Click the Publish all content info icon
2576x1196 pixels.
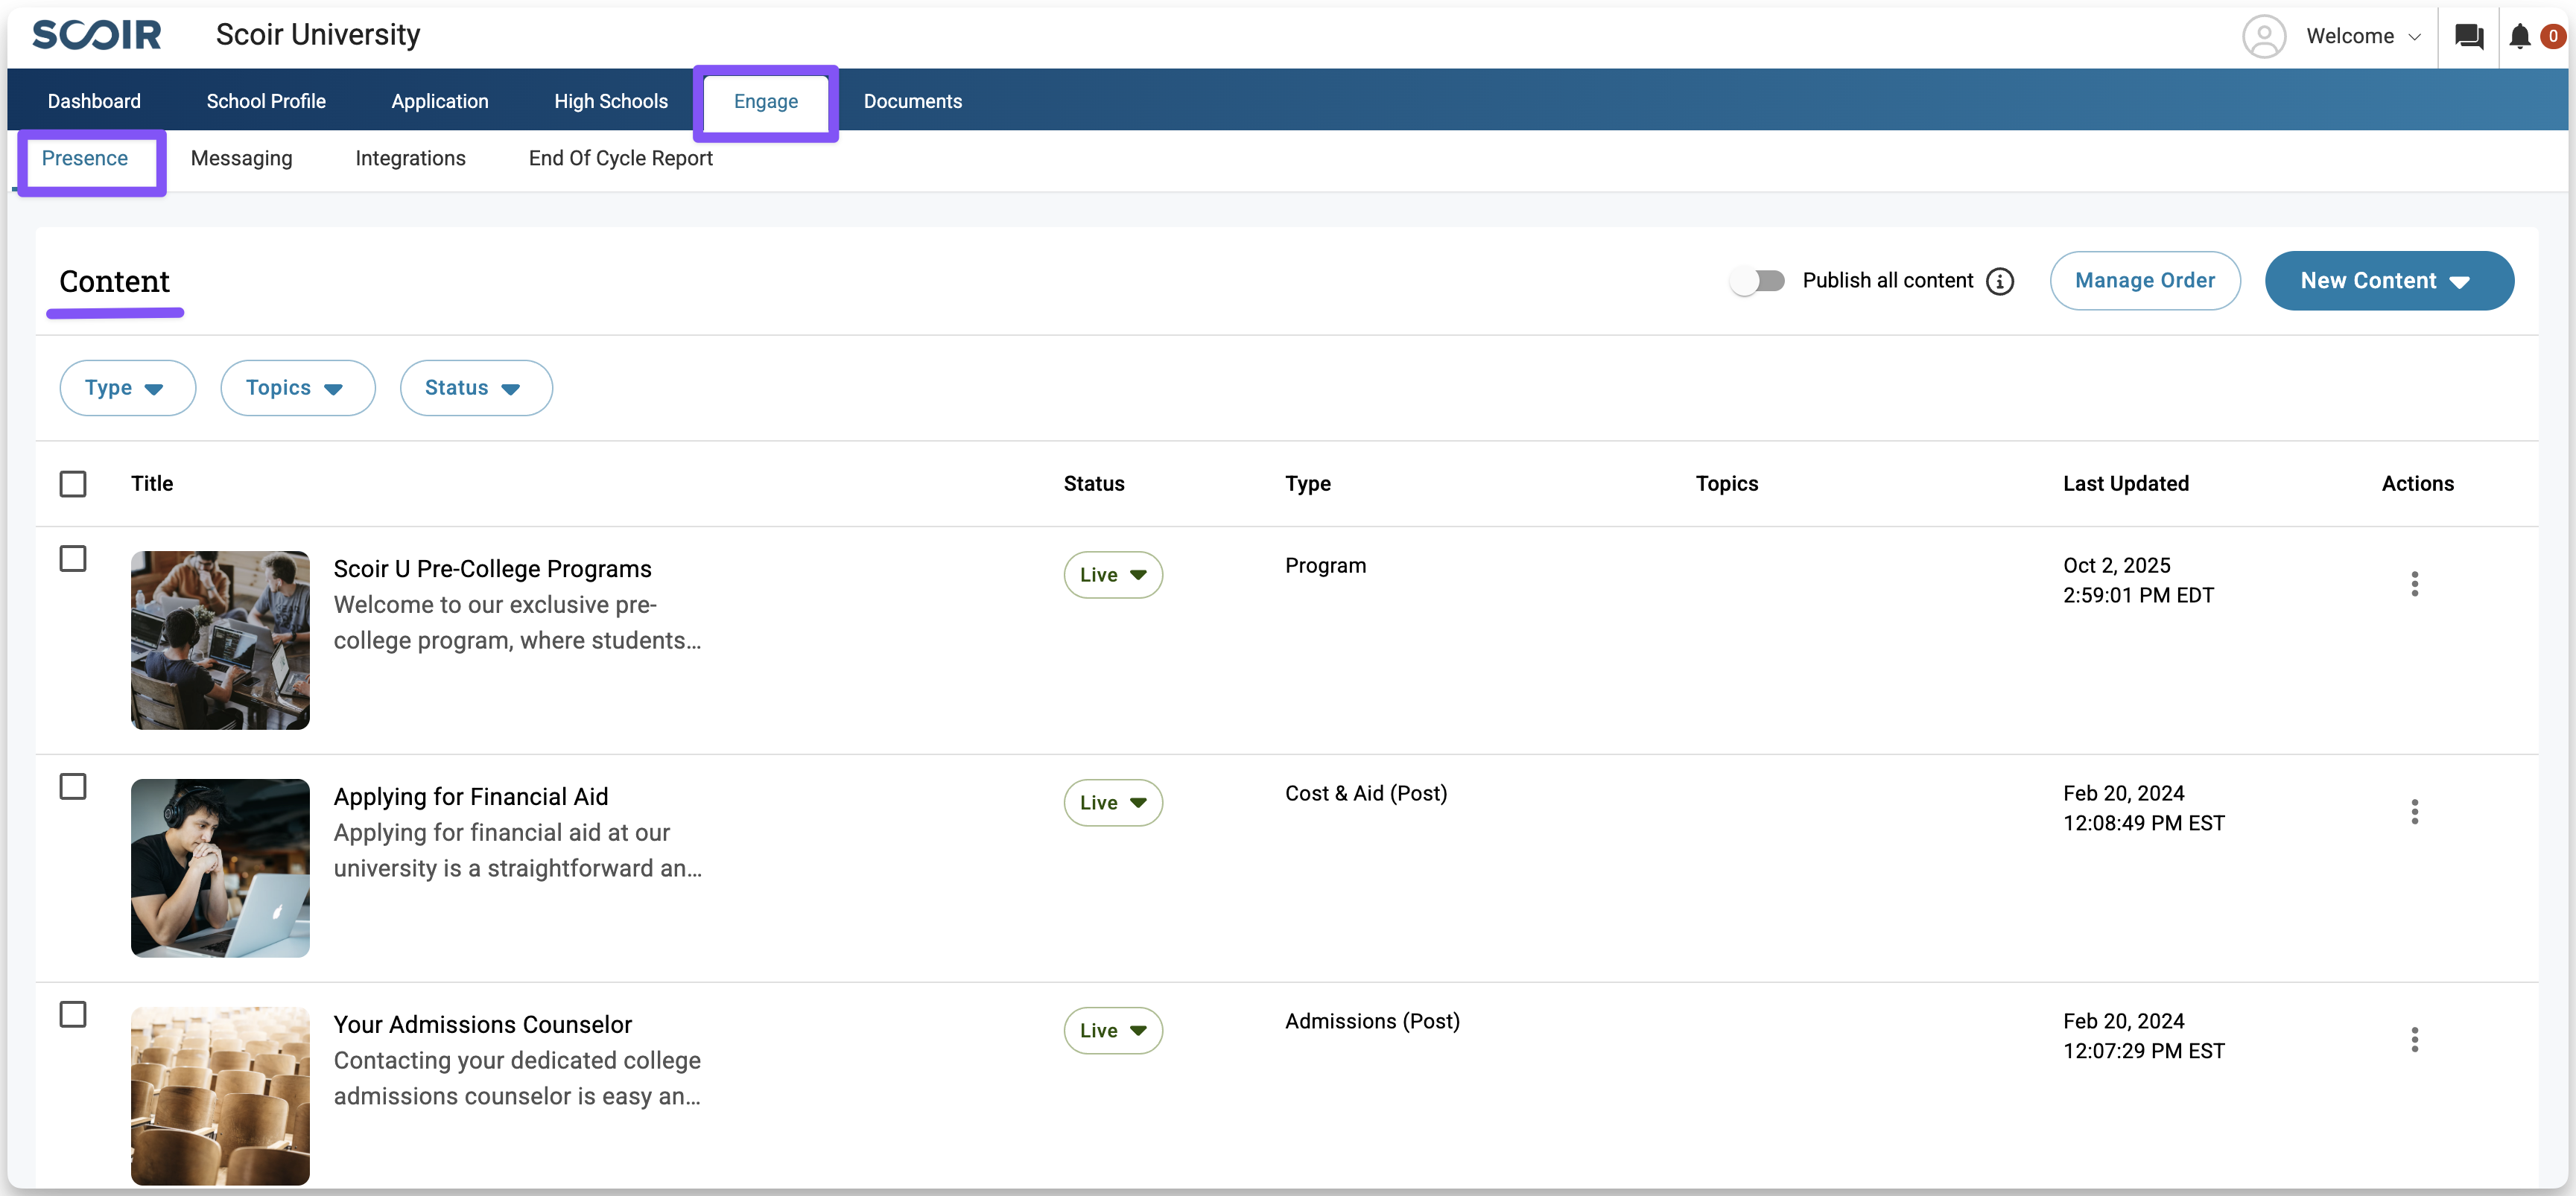point(1999,282)
